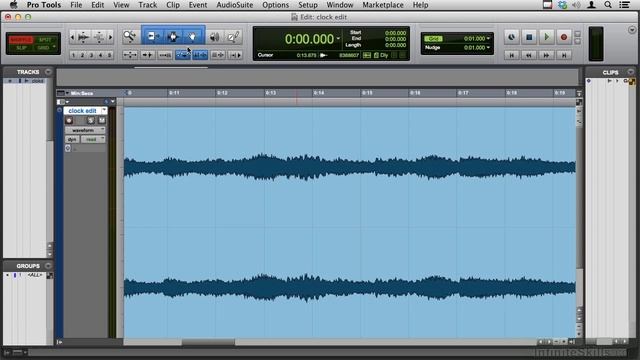Open Notification Center list icon
The height and width of the screenshot is (360, 640).
pos(624,5)
